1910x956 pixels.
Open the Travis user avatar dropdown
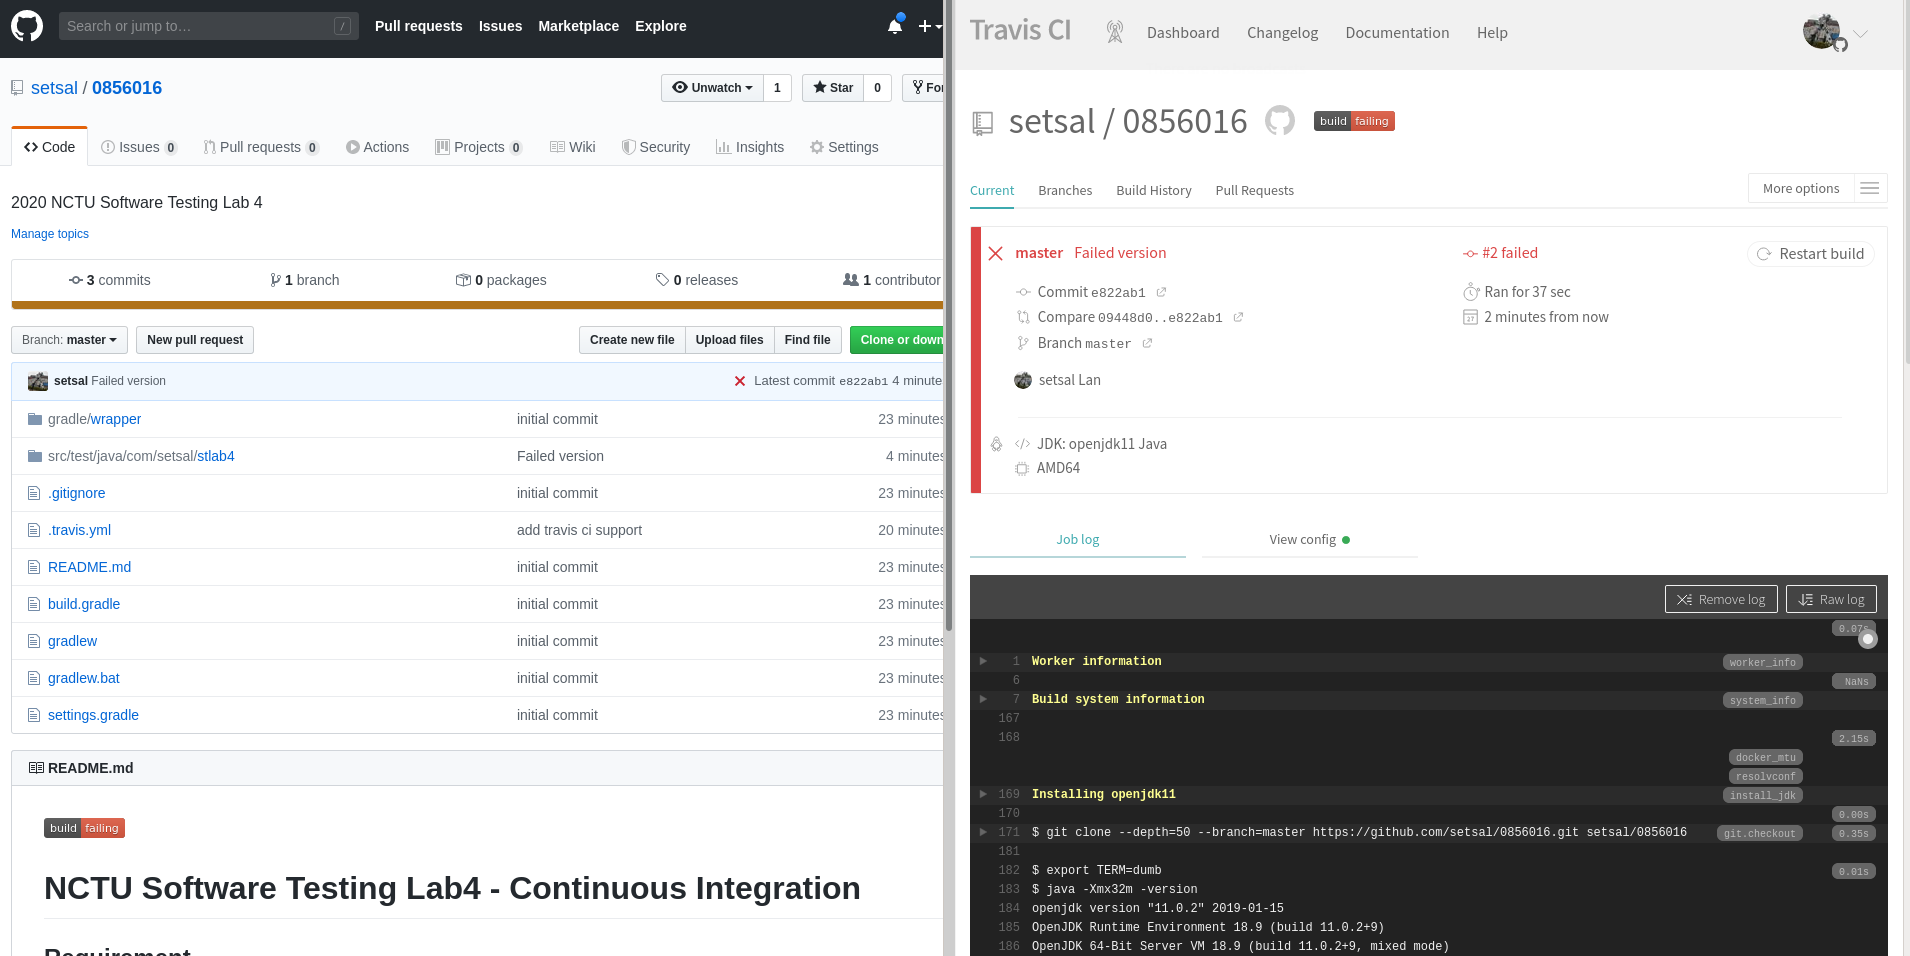1835,33
